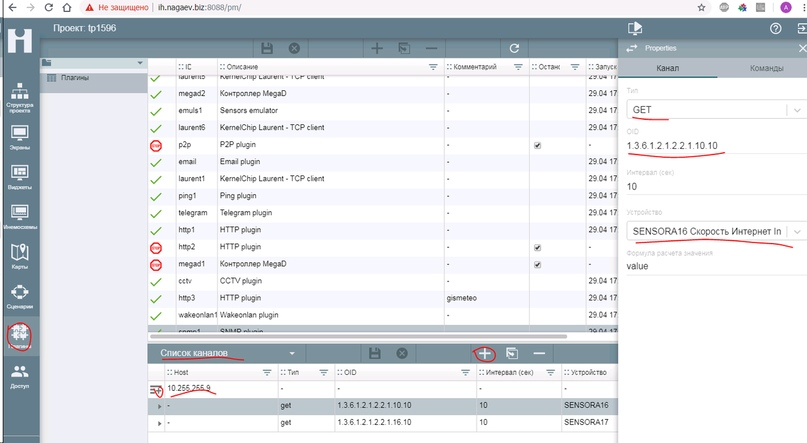
Task: Add a new plugin with the top plus icon
Action: click(377, 48)
